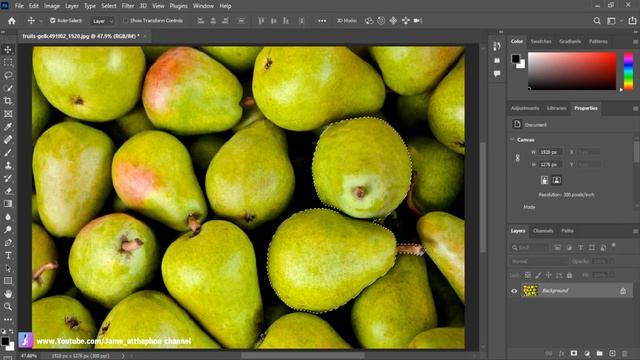Create new fill or adjustment layer

tap(587, 353)
